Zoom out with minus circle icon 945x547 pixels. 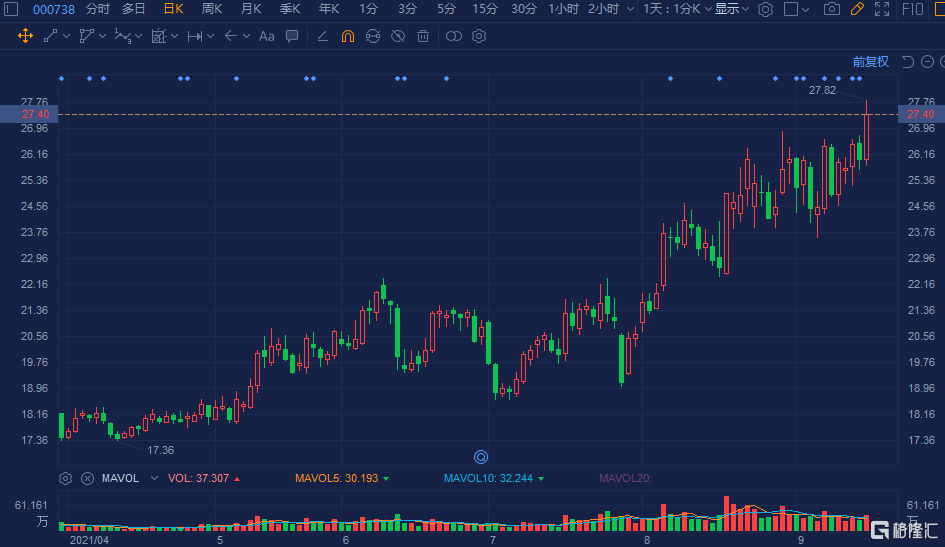click(x=928, y=61)
